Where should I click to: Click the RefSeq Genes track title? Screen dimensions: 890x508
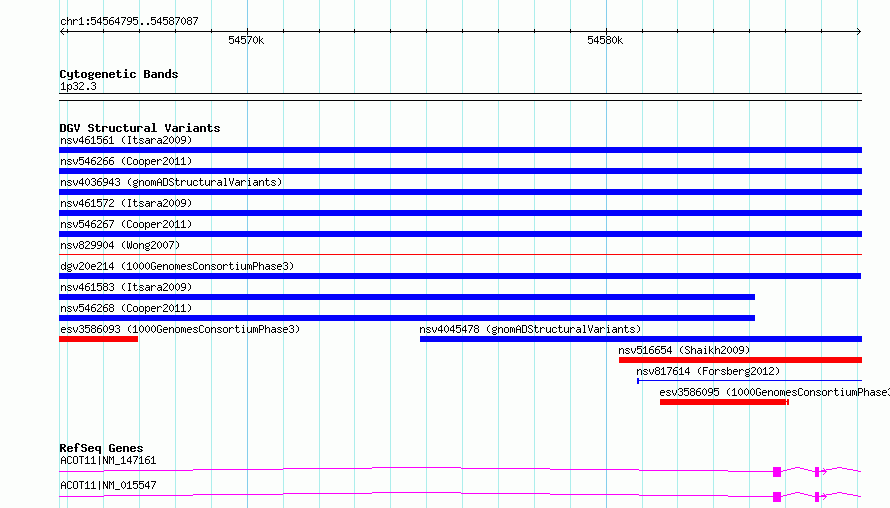101,448
